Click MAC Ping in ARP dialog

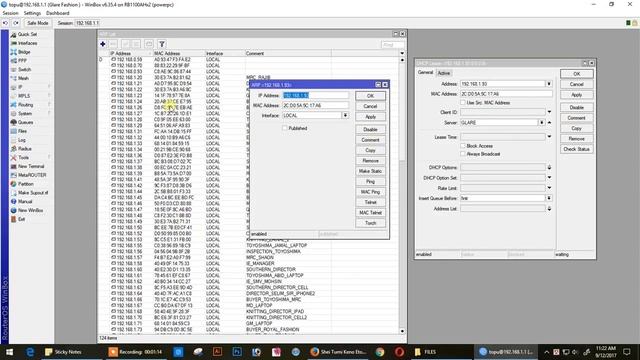tap(370, 192)
